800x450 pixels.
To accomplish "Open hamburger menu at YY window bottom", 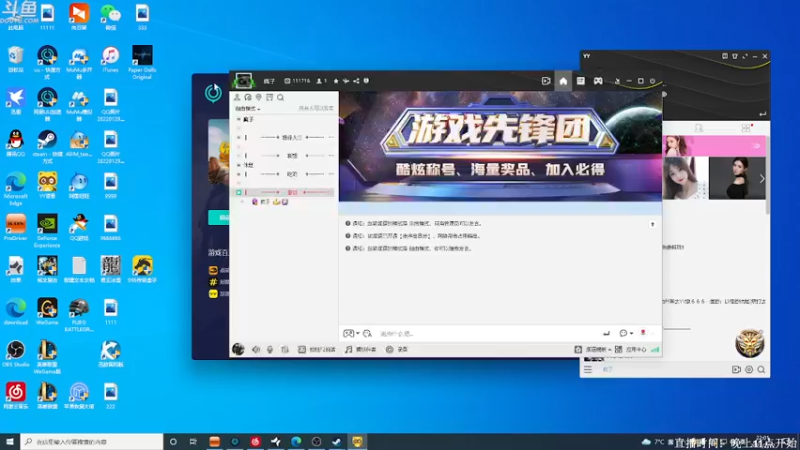I will point(588,369).
